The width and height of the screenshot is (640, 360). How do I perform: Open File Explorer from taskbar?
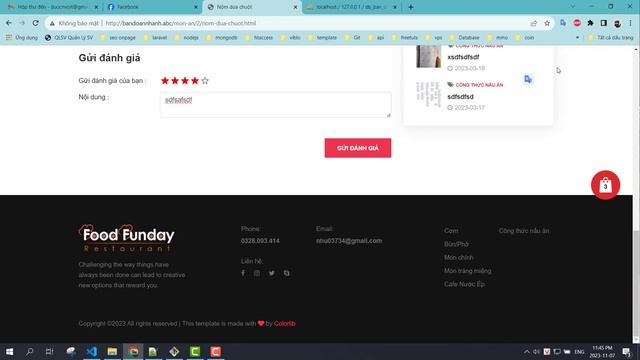tap(112, 351)
